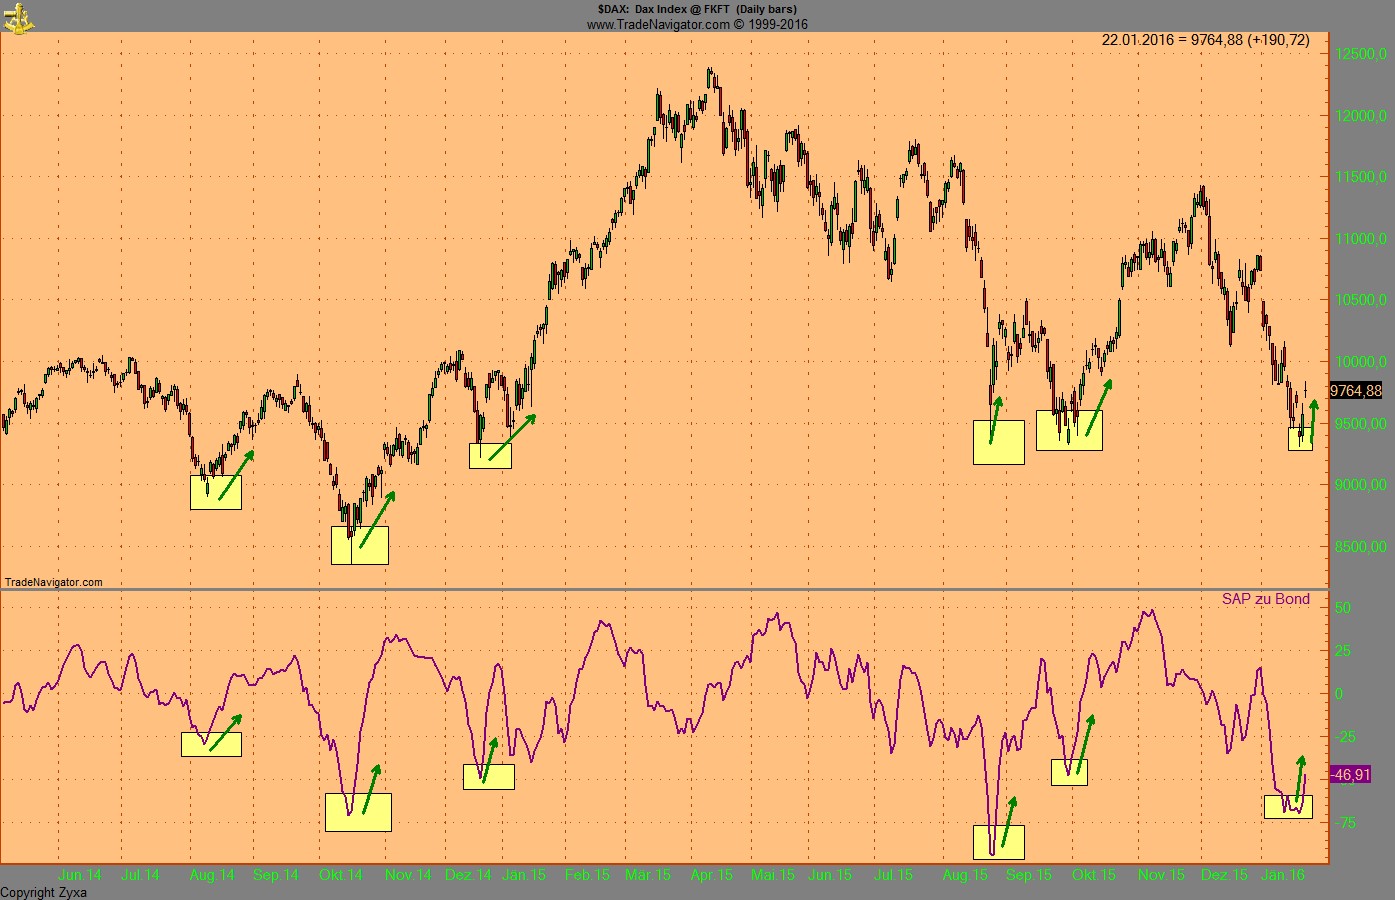The height and width of the screenshot is (900, 1395).
Task: Open the $DAX Dax Index chart title
Action: (x=698, y=9)
